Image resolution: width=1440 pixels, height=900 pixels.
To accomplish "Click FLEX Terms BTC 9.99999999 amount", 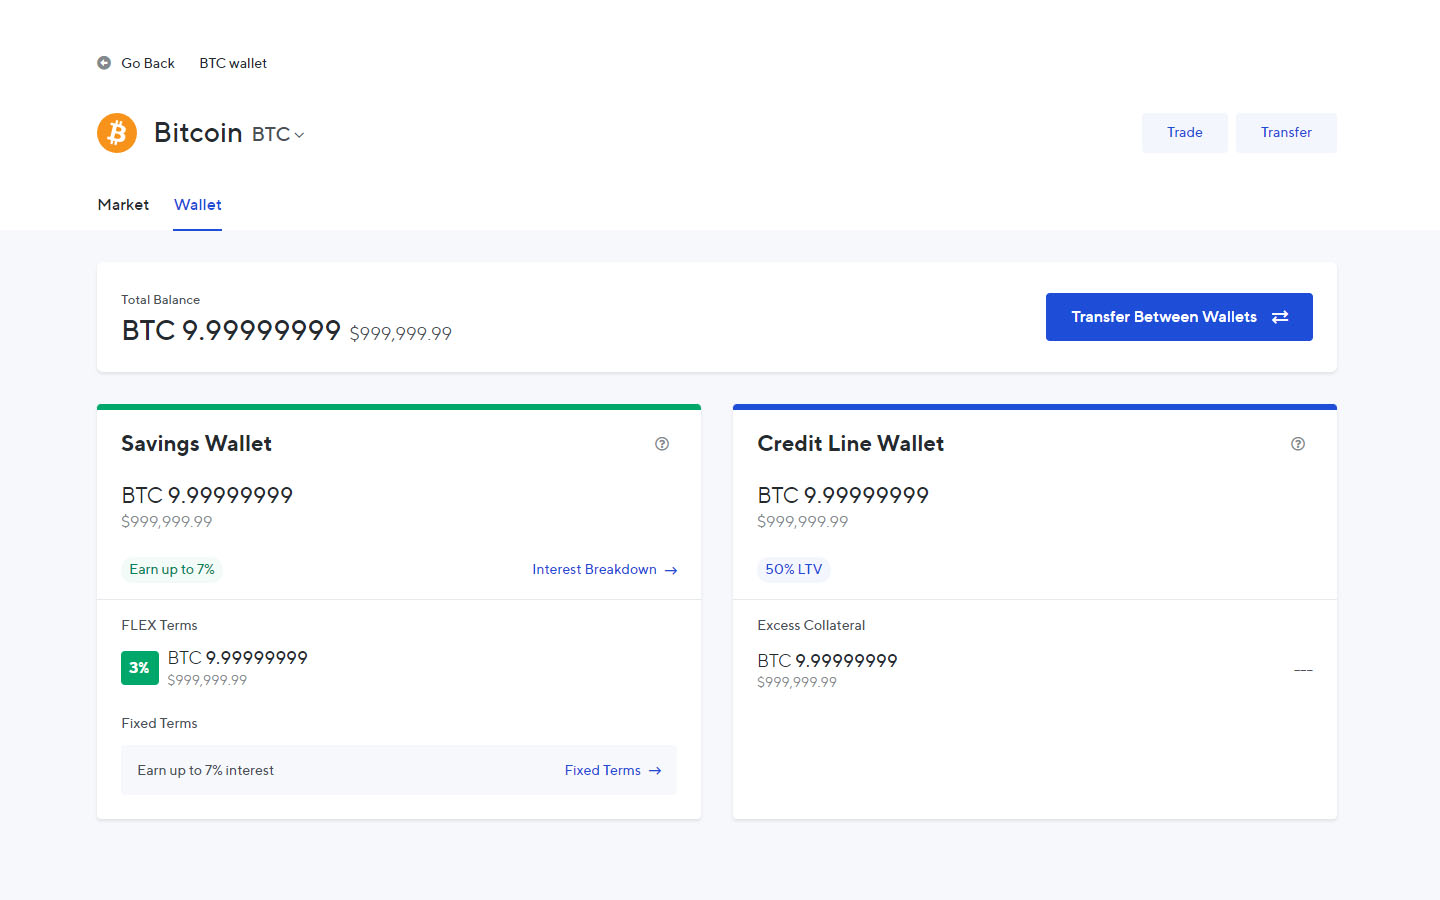I will click(x=238, y=658).
